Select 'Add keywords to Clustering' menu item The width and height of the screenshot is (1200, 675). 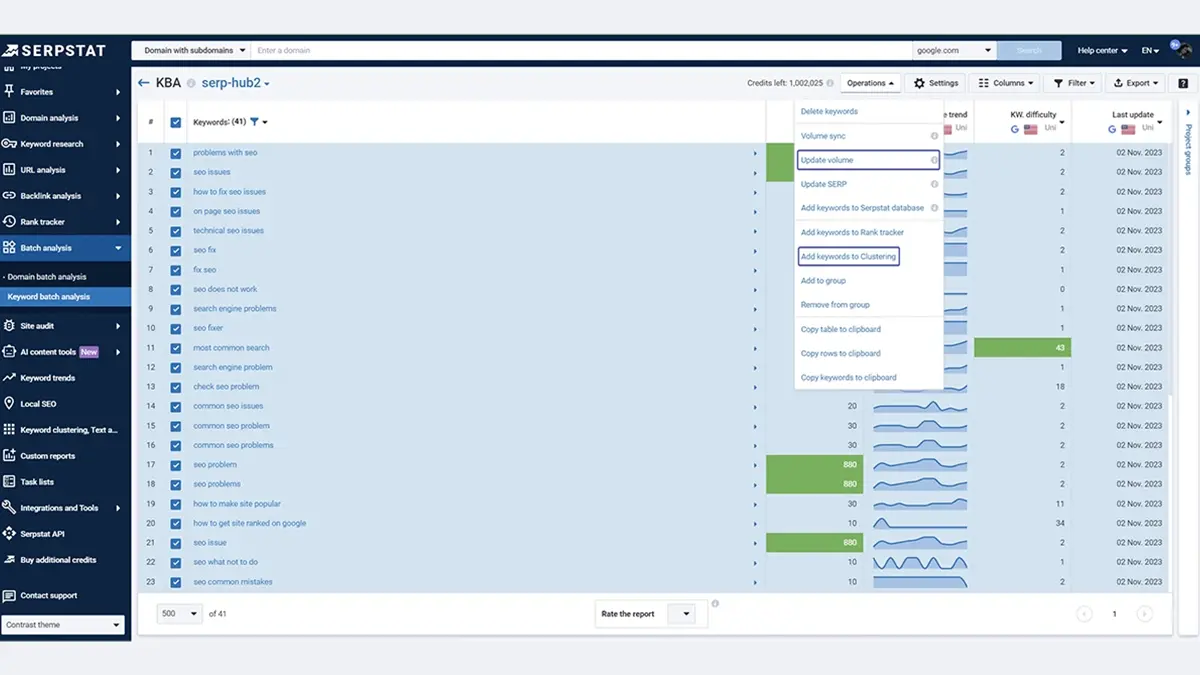[x=849, y=256]
